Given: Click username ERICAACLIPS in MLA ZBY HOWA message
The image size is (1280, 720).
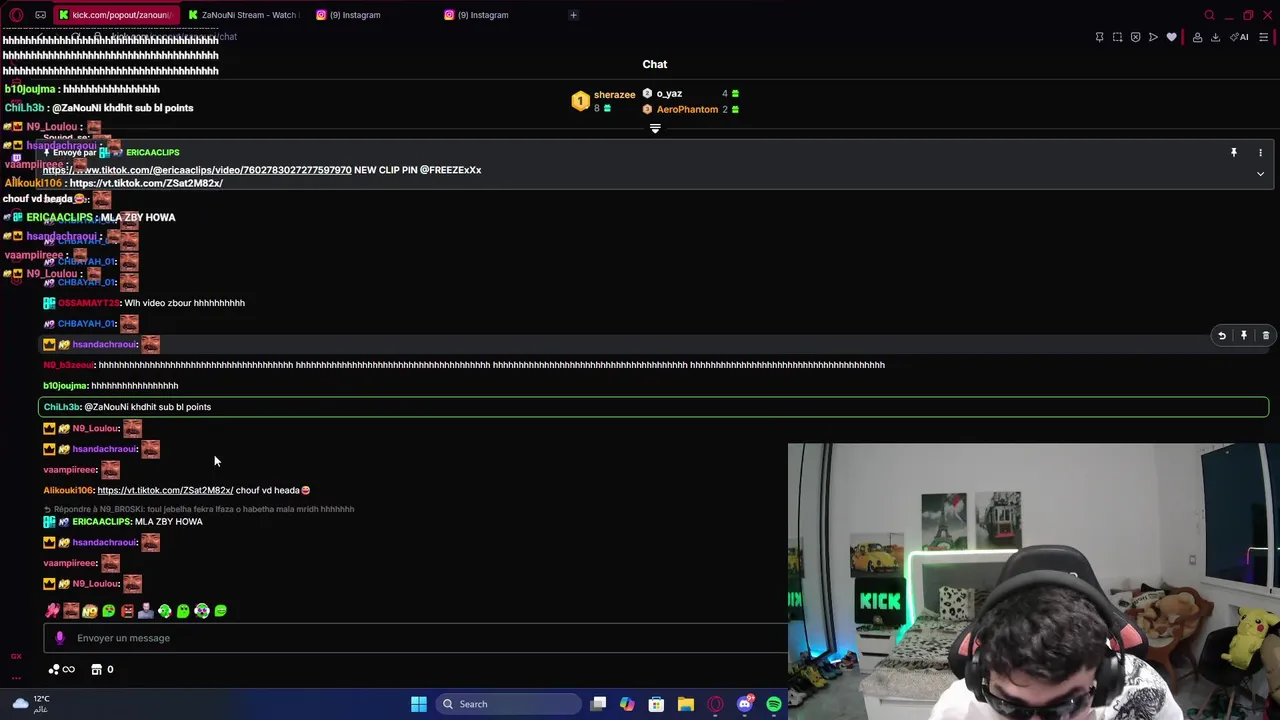Looking at the screenshot, I should 101,521.
